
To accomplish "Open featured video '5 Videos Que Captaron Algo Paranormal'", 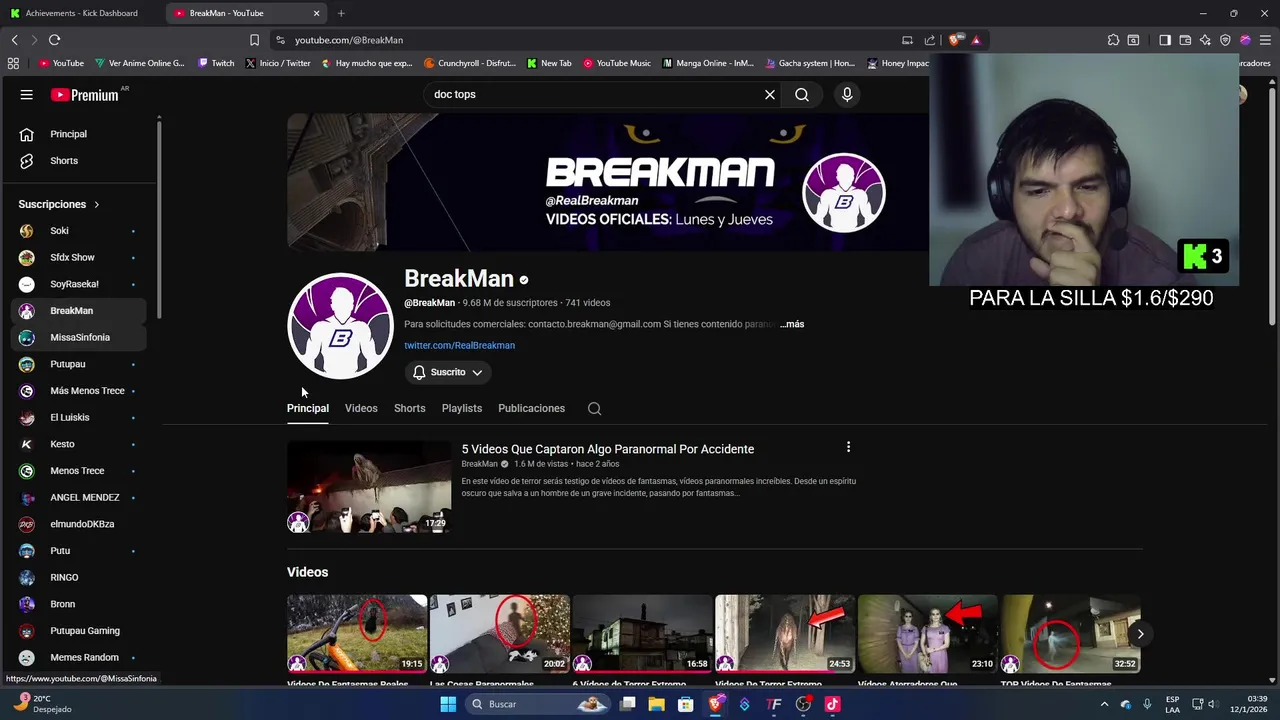I will point(608,449).
